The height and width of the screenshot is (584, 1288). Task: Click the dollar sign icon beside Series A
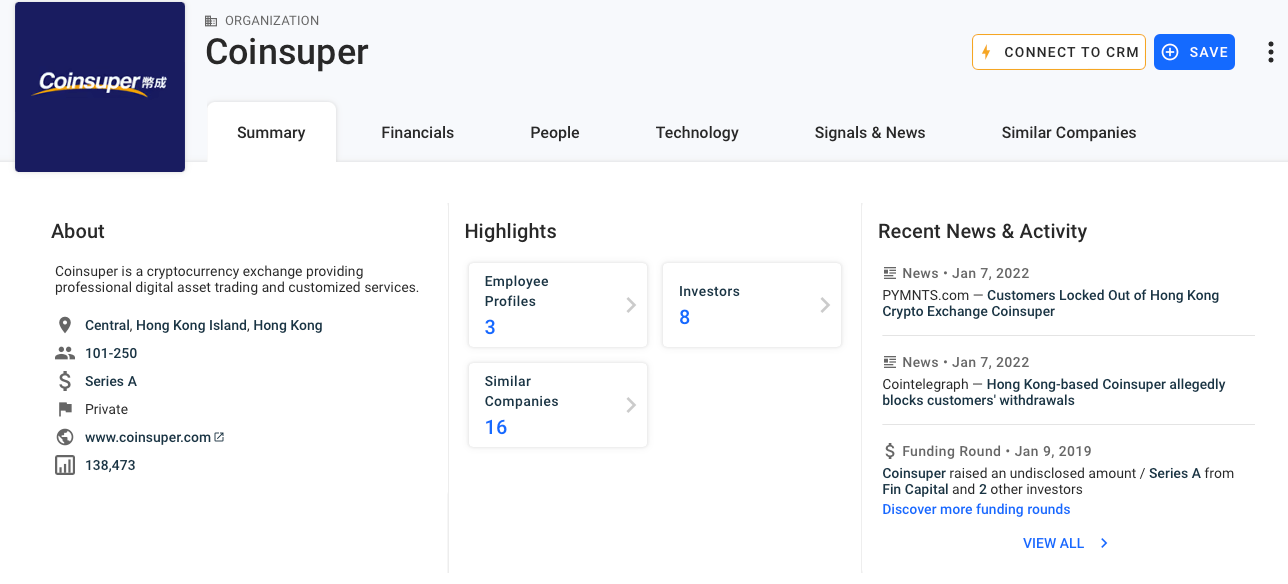point(65,381)
